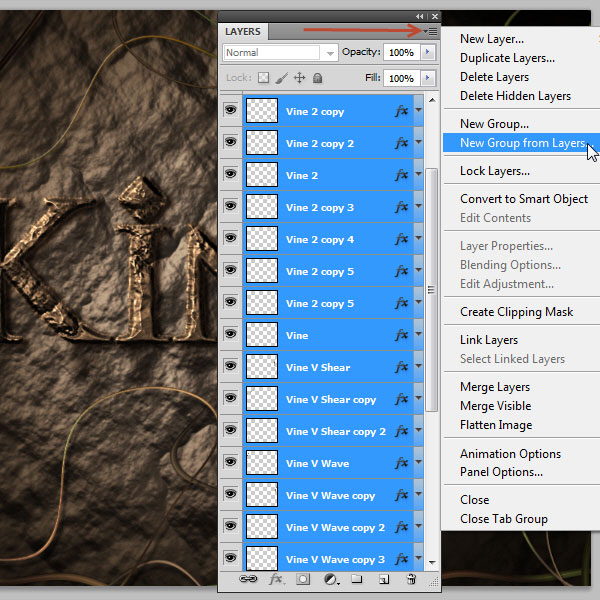Expand the Opacity slider arrow
600x600 pixels.
point(428,52)
